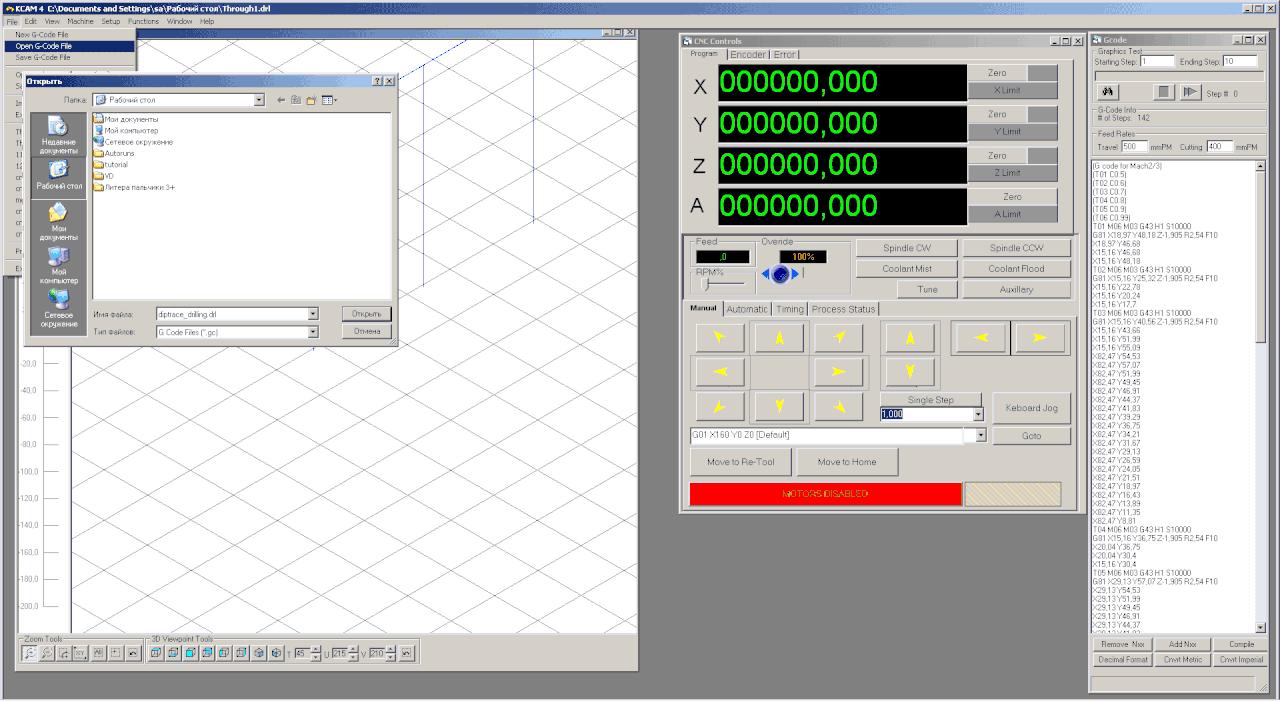Jog A axis right with arrow

pyautogui.click(x=1040, y=338)
